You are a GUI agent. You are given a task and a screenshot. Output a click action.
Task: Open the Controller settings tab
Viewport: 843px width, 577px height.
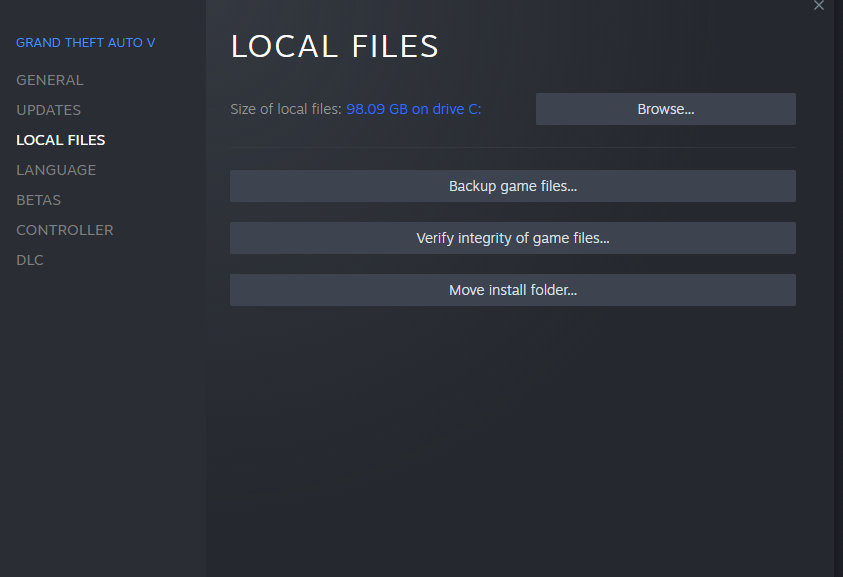tap(65, 230)
